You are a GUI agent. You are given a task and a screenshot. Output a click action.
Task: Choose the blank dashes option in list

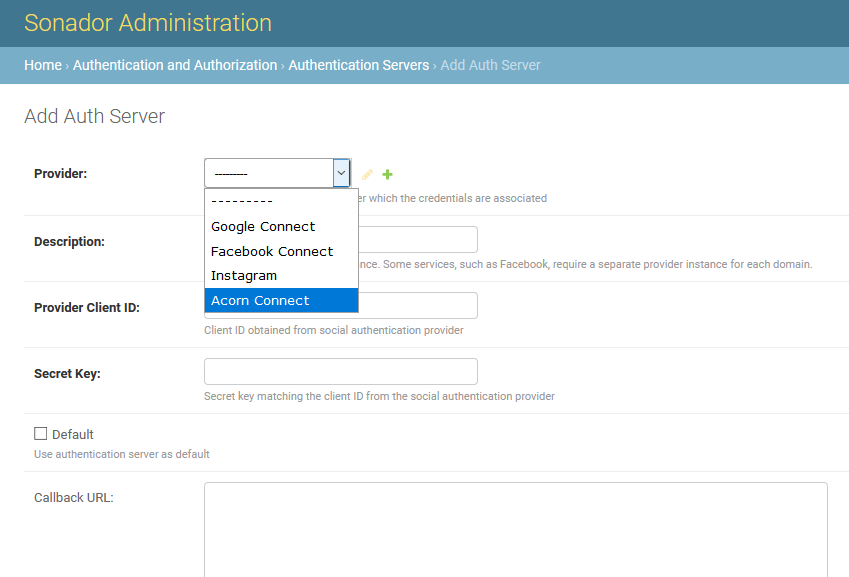coord(242,202)
